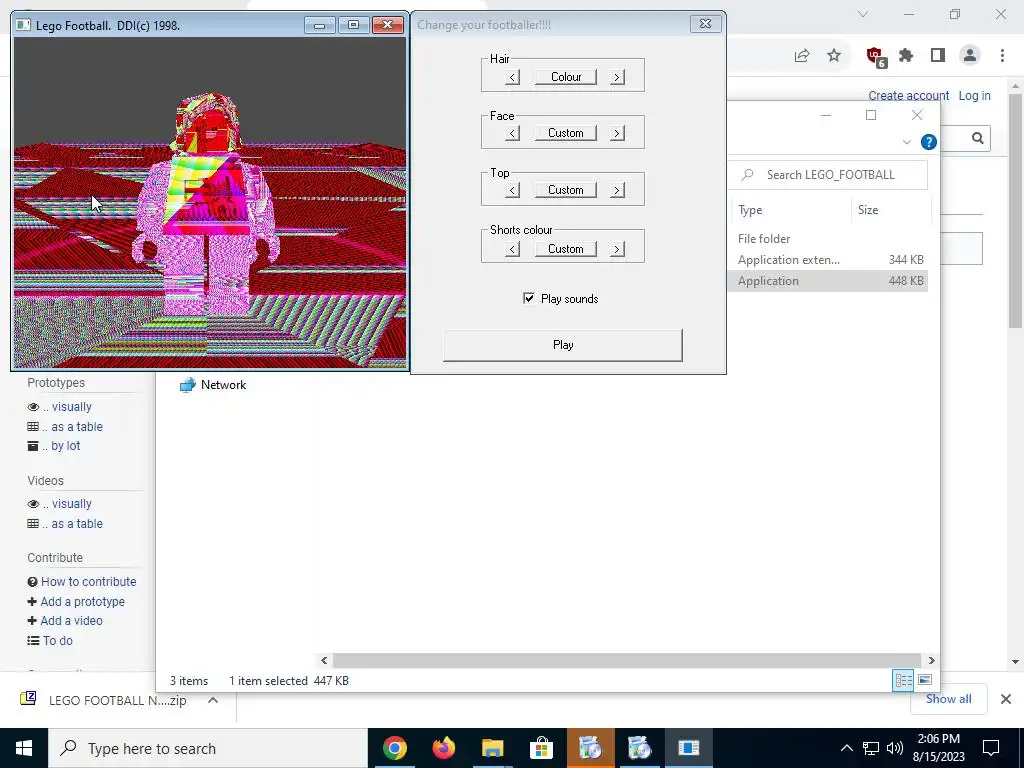Open File Explorer from the taskbar
This screenshot has width=1024, height=768.
(492, 748)
